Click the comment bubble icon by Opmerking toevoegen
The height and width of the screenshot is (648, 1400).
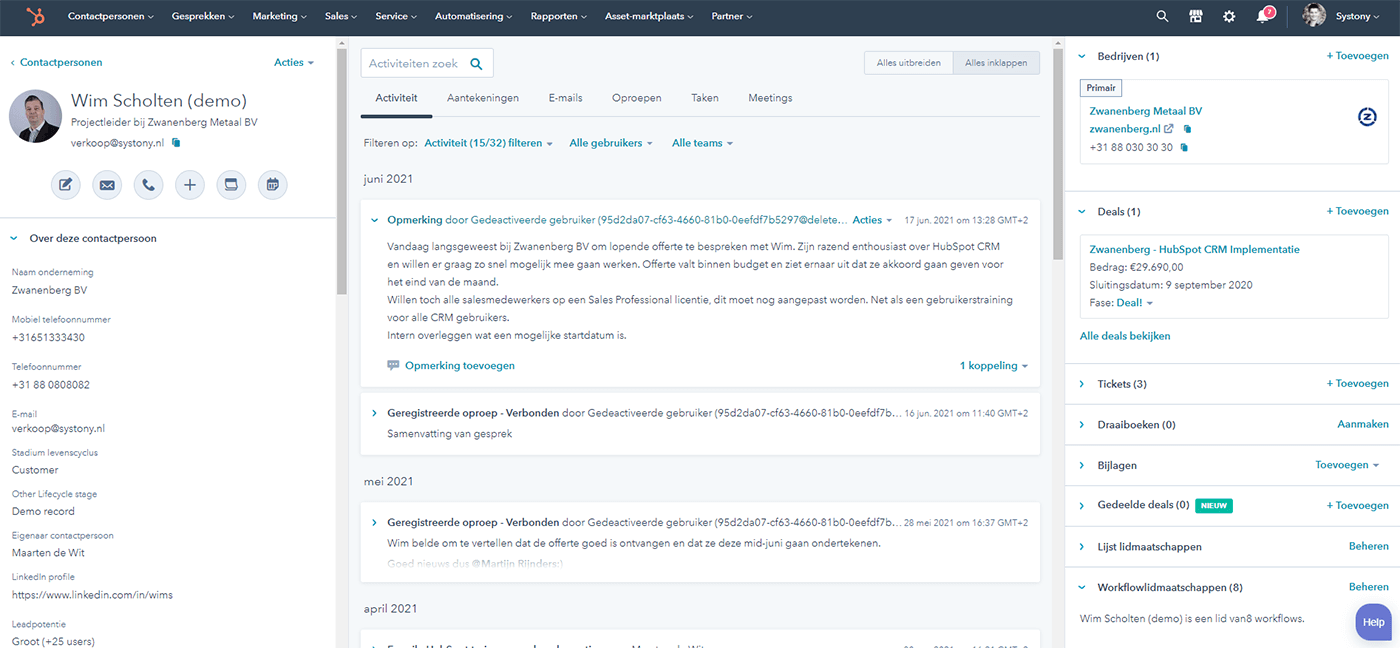point(393,366)
